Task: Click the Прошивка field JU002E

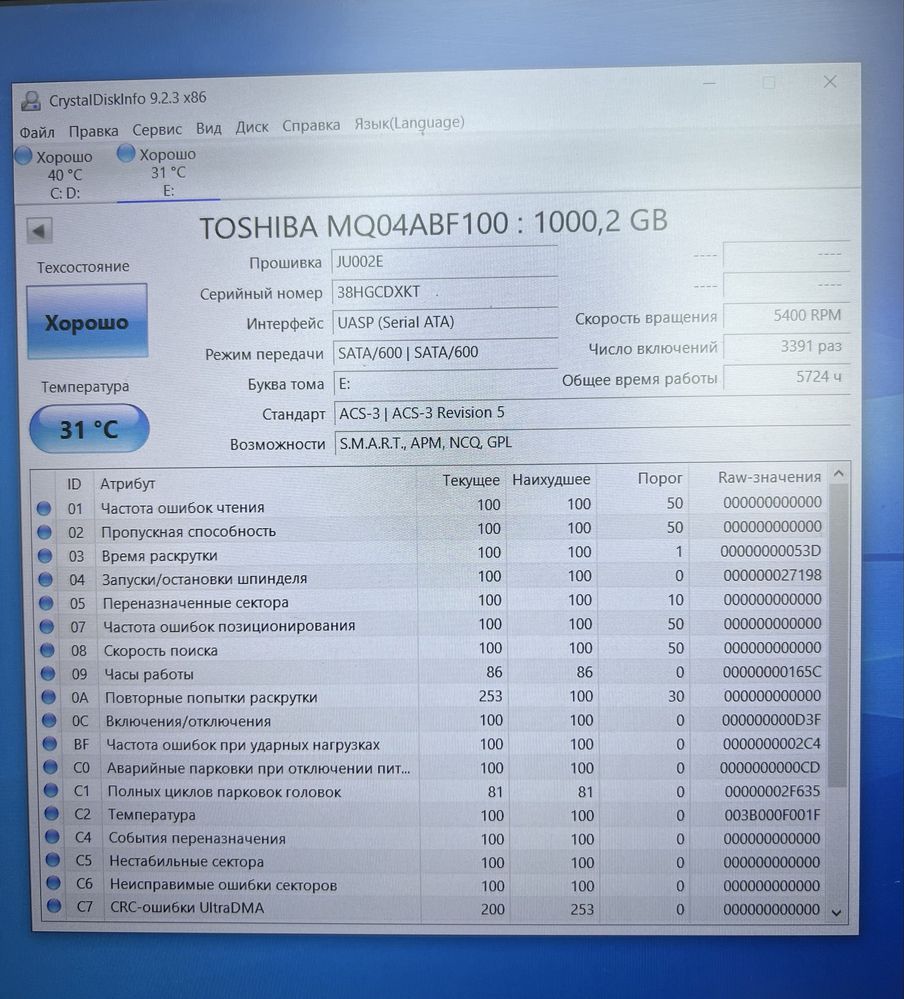Action: pos(444,262)
